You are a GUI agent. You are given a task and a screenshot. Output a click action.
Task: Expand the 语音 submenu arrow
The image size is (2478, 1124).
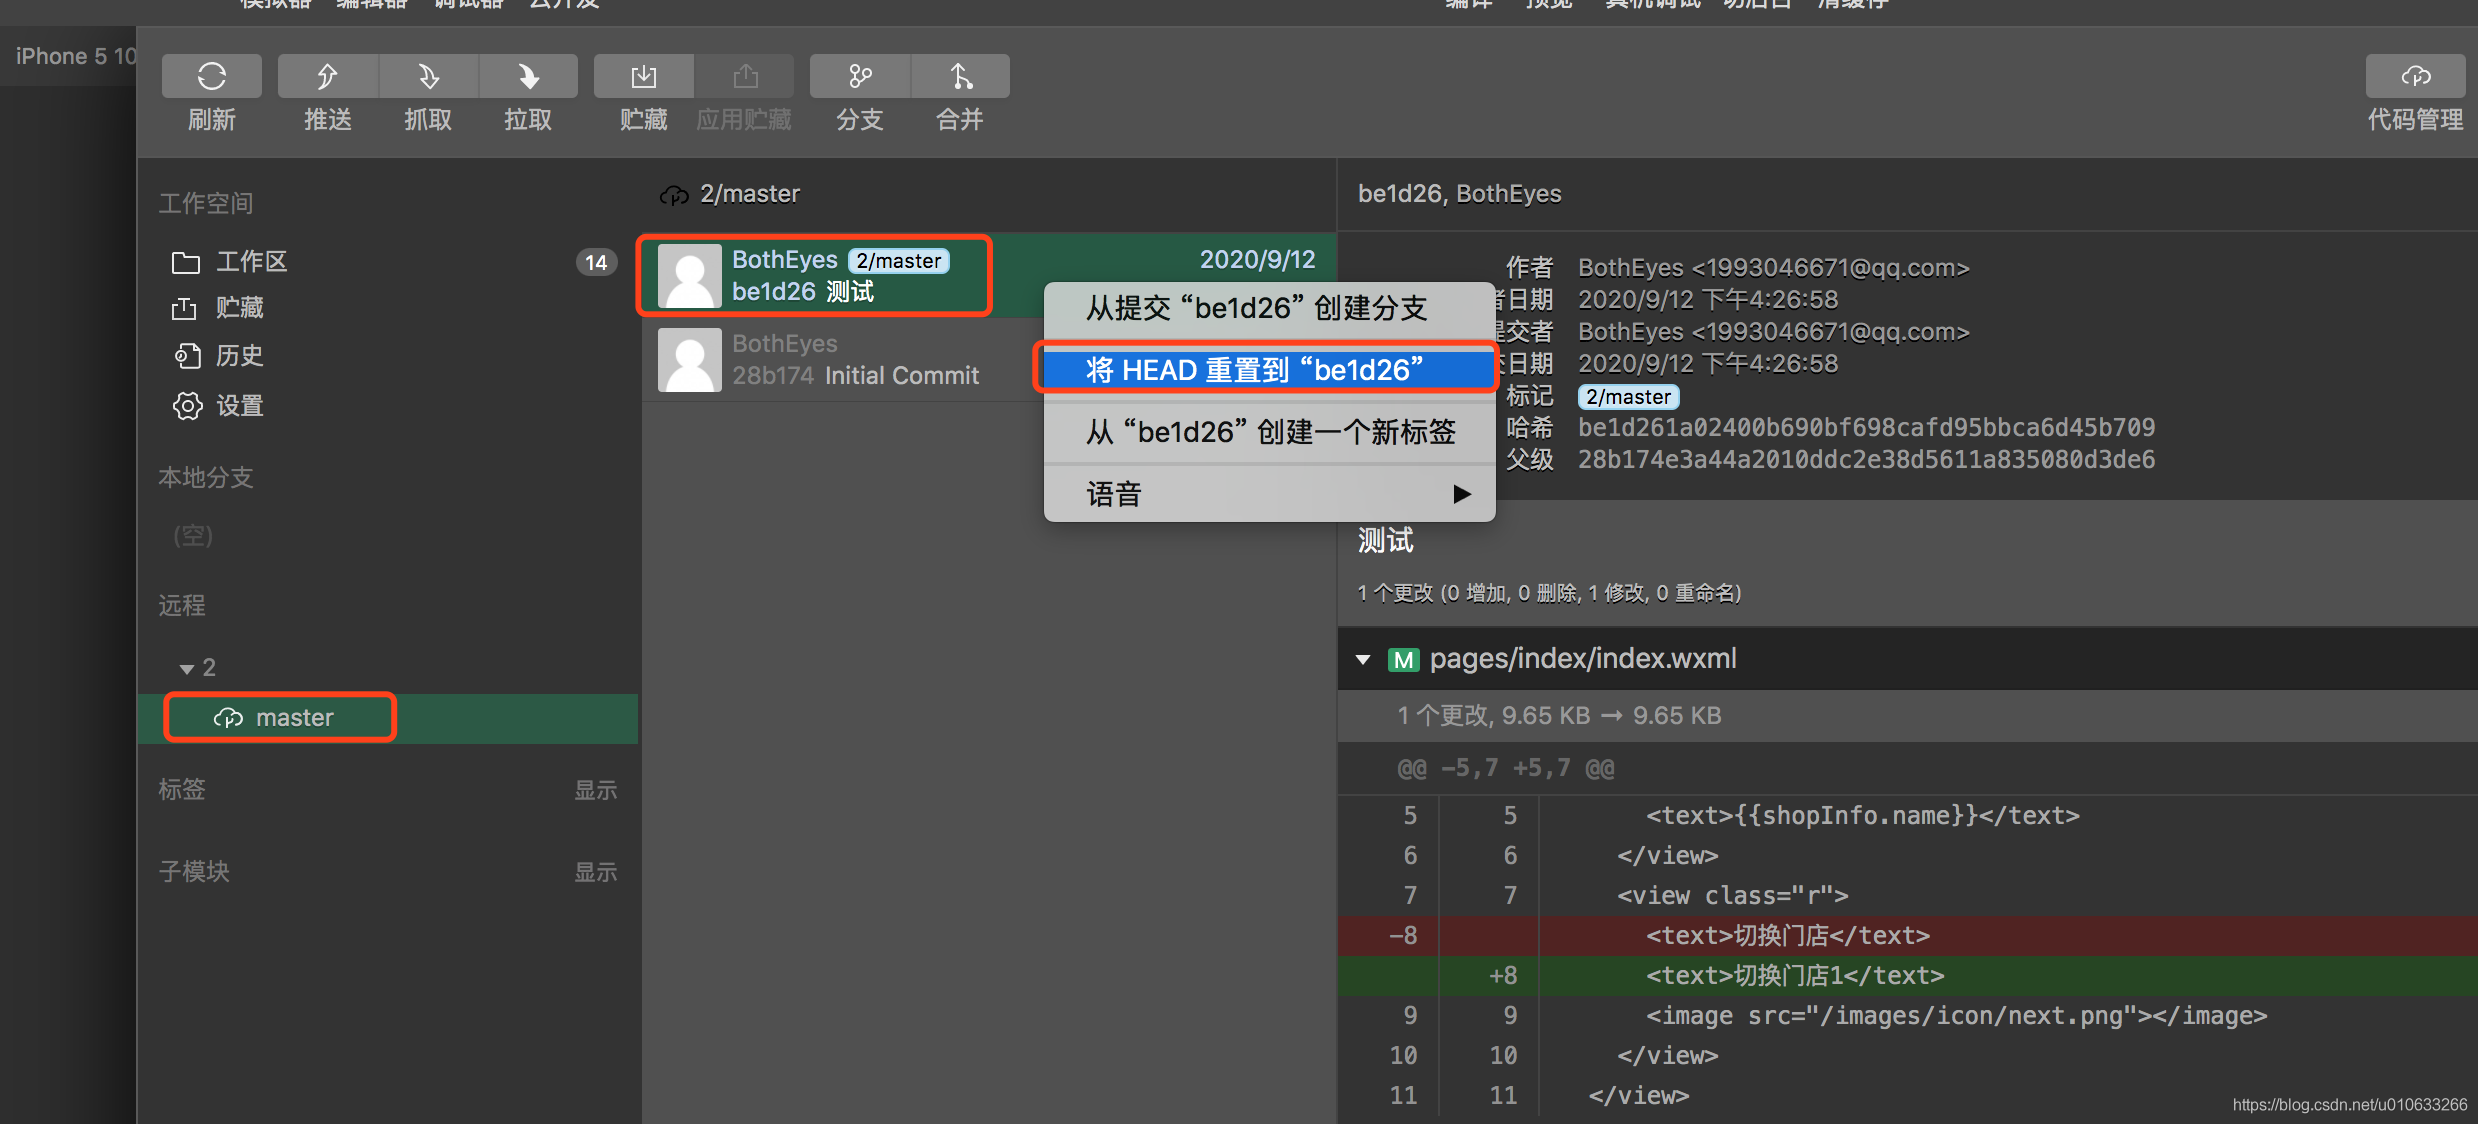pyautogui.click(x=1461, y=494)
